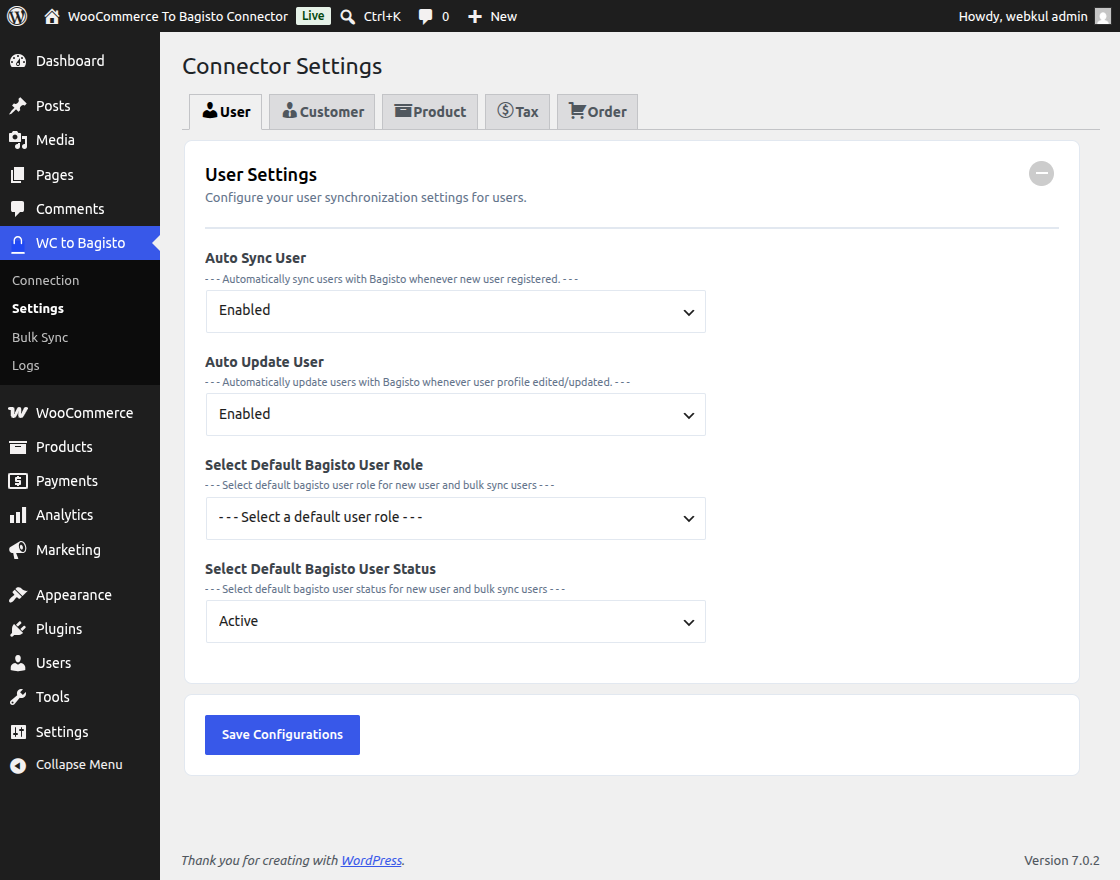Click the Collapse Menu arrow icon
This screenshot has width=1120, height=880.
(x=18, y=766)
